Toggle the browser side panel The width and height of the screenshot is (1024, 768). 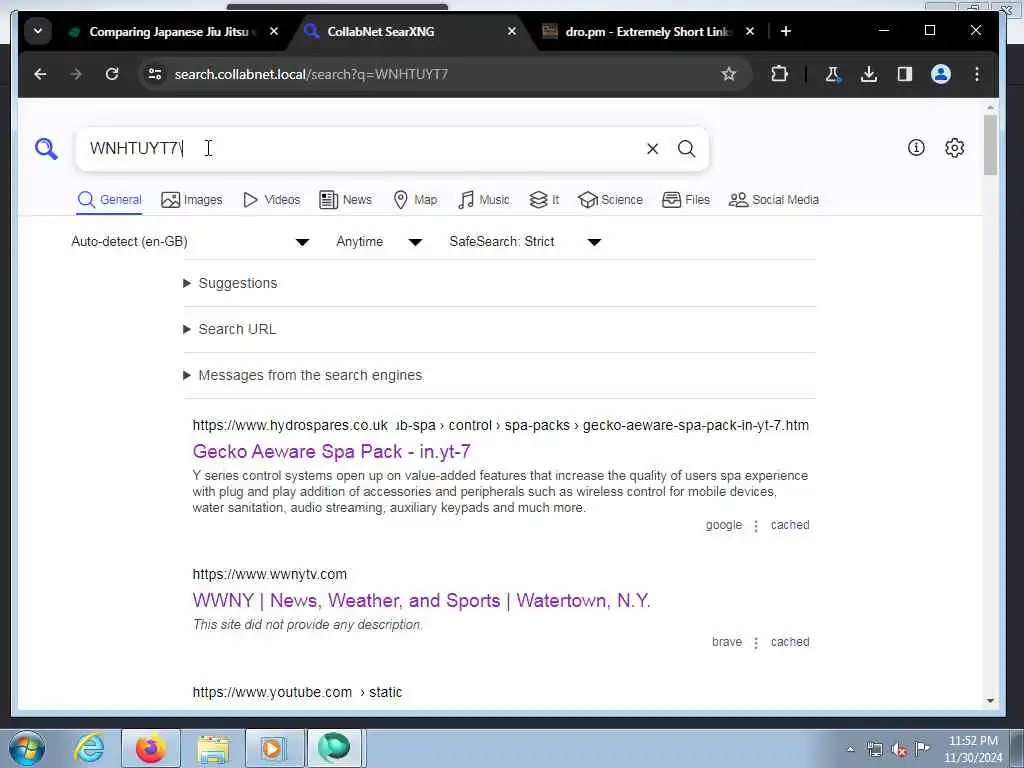point(904,74)
